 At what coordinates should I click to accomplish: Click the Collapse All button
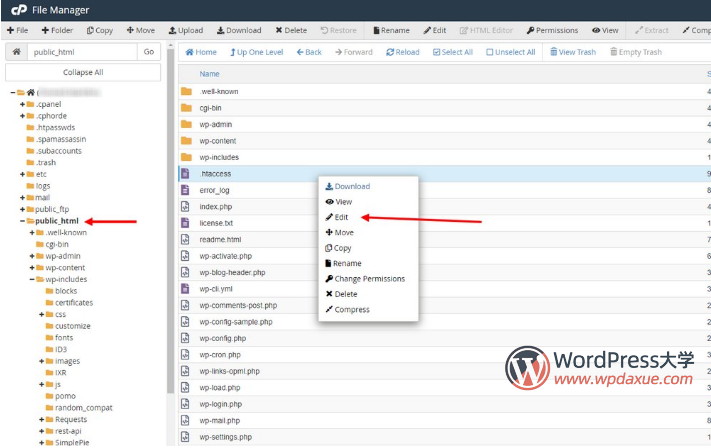pyautogui.click(x=85, y=72)
